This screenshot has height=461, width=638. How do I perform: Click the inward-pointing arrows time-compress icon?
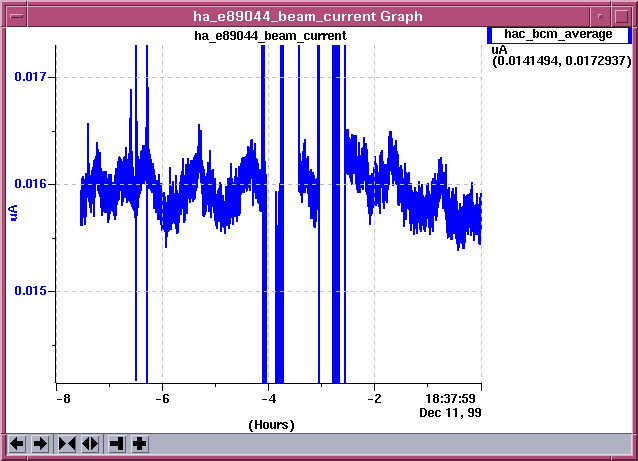pyautogui.click(x=67, y=444)
